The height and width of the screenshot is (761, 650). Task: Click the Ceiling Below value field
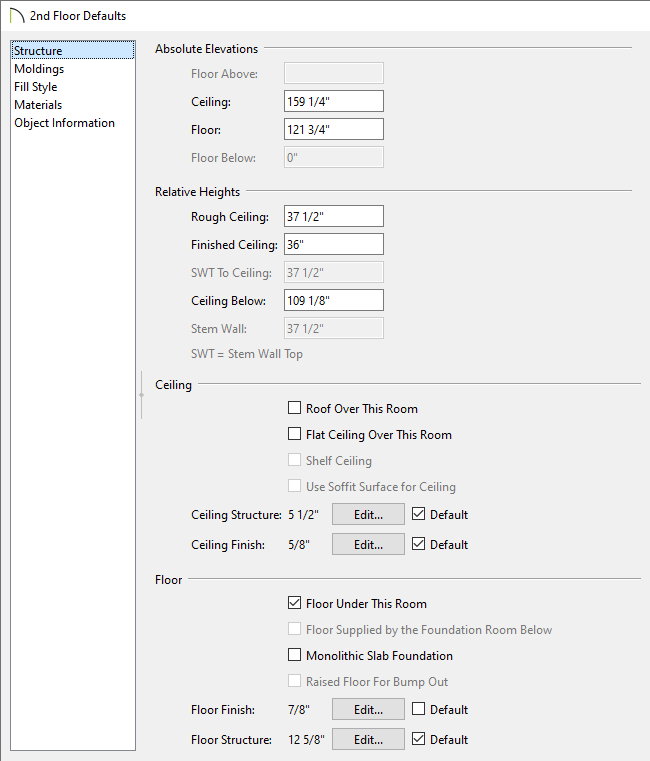pos(333,300)
